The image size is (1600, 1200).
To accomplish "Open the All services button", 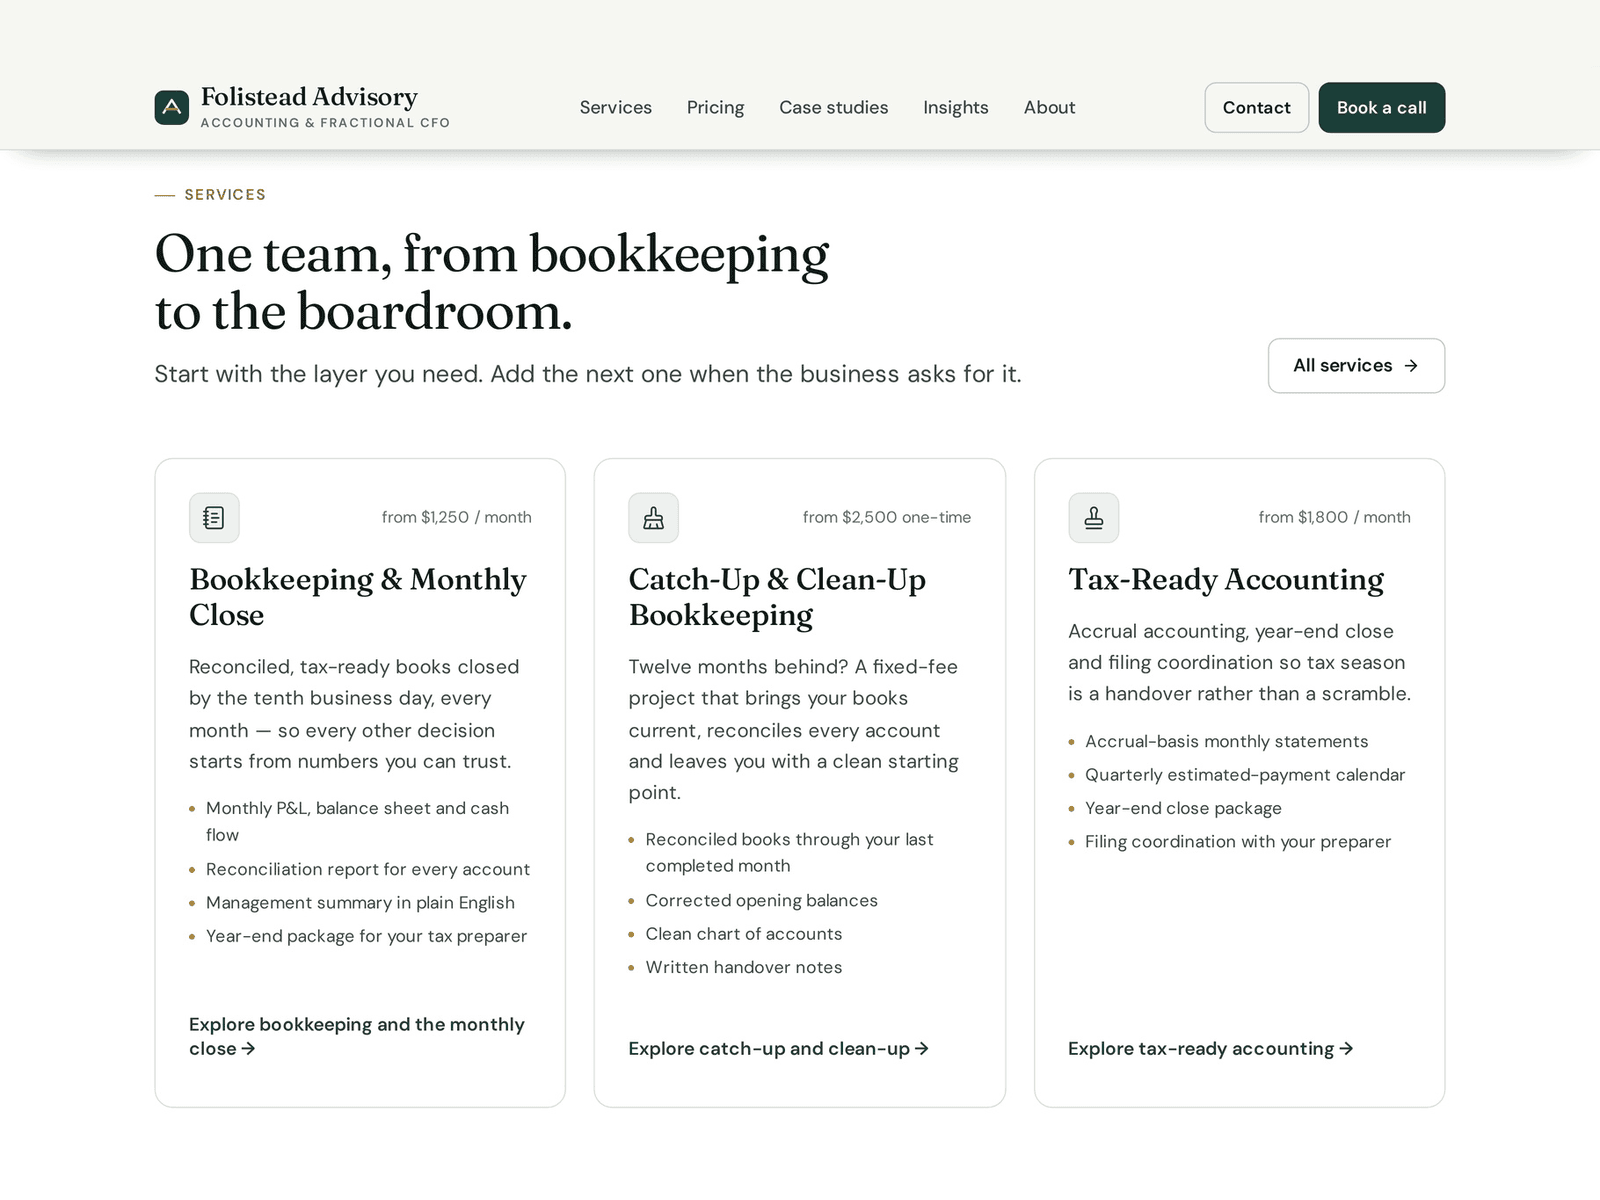I will click(1356, 366).
